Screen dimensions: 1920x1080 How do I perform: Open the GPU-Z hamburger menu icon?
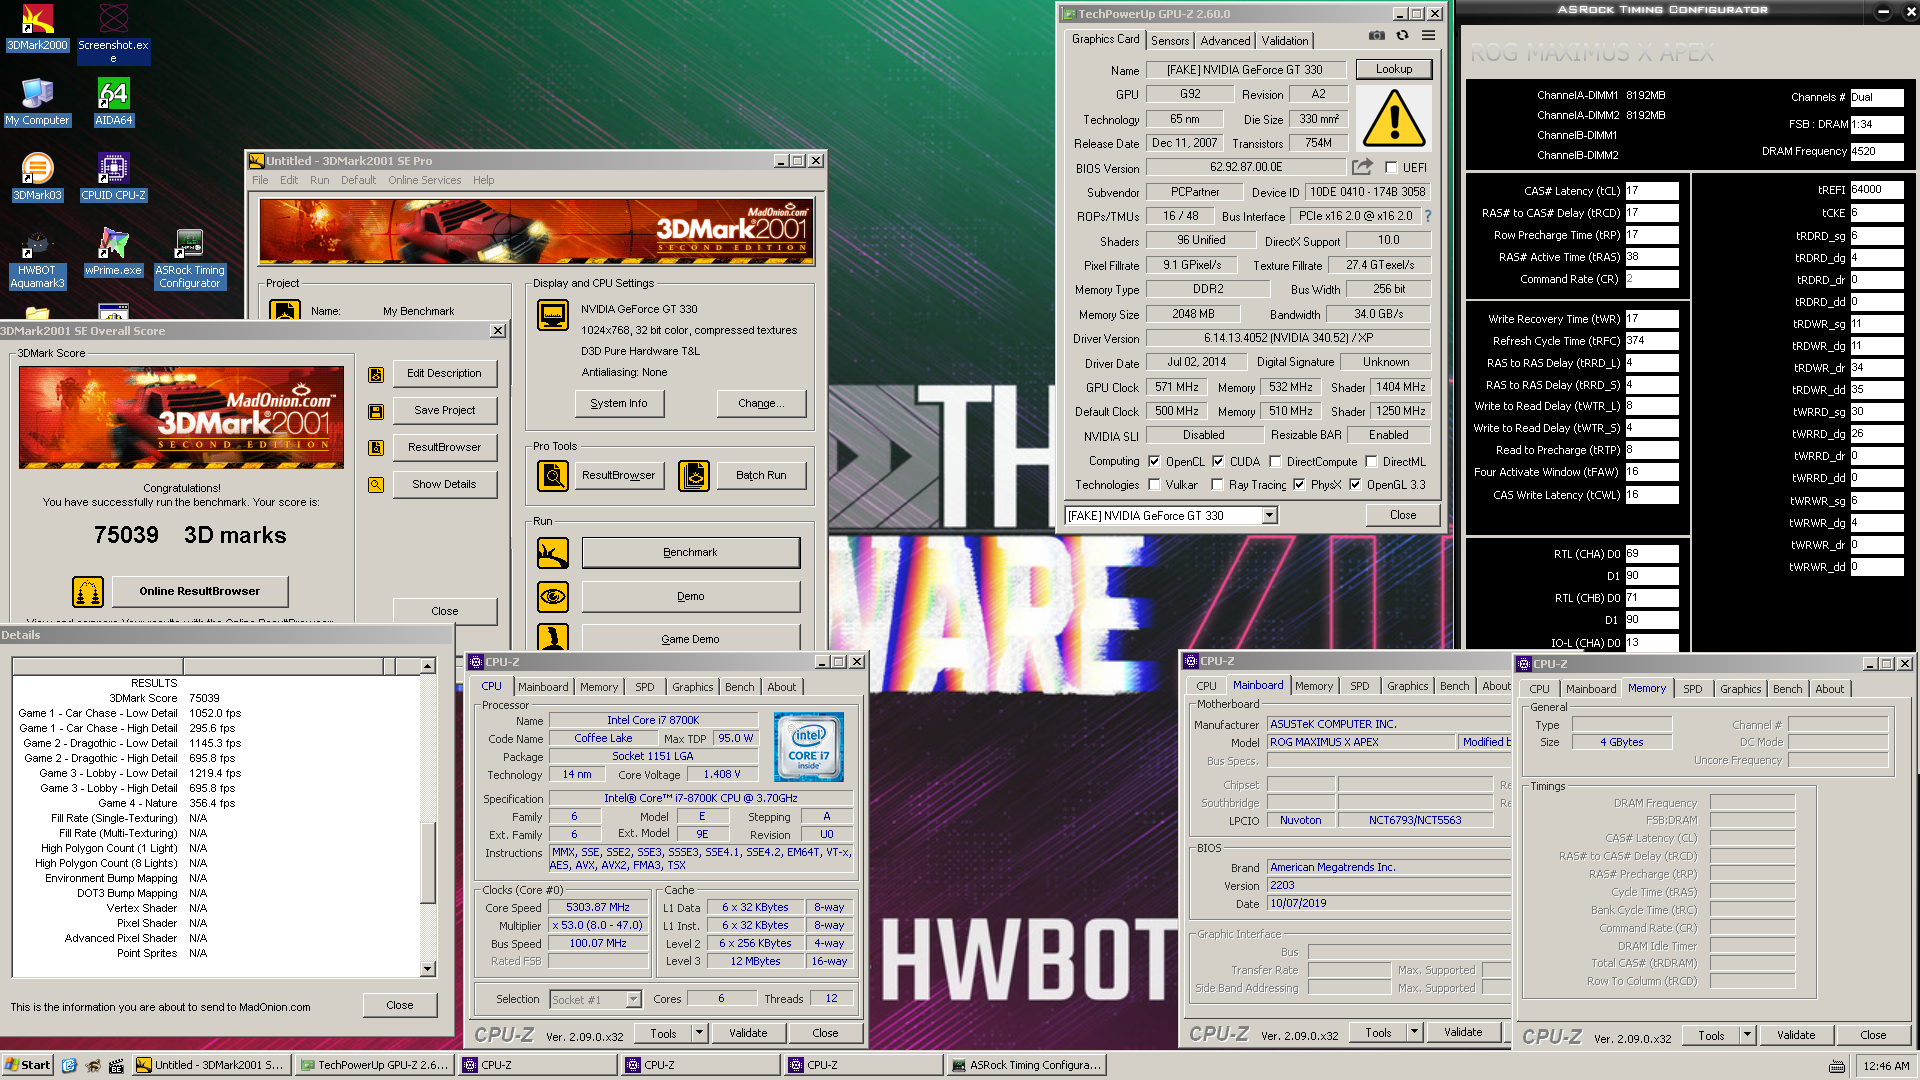(x=1428, y=36)
